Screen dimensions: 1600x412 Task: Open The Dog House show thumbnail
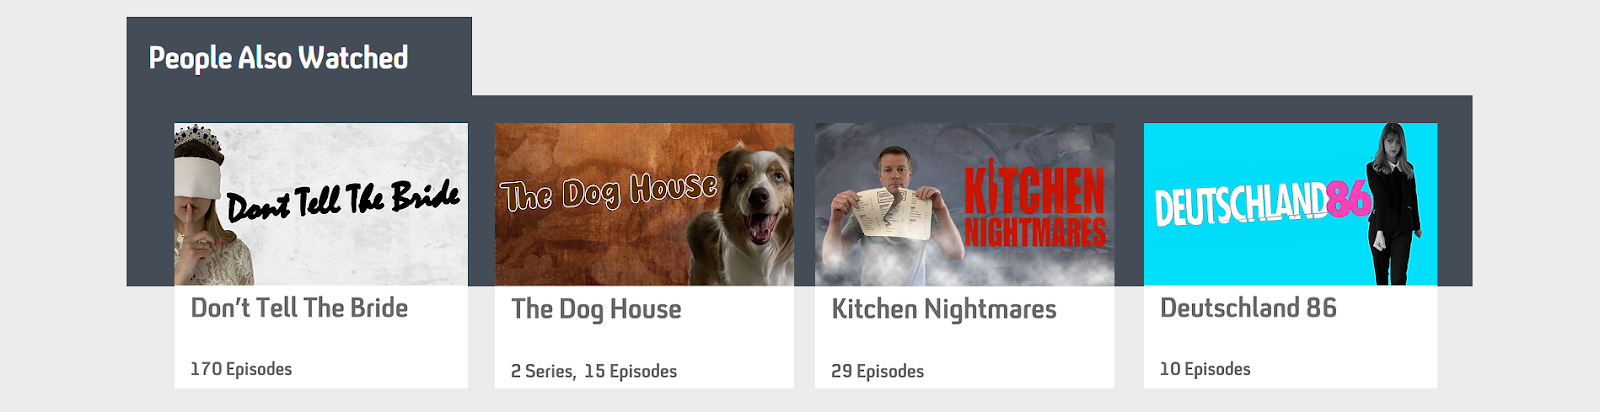click(644, 204)
